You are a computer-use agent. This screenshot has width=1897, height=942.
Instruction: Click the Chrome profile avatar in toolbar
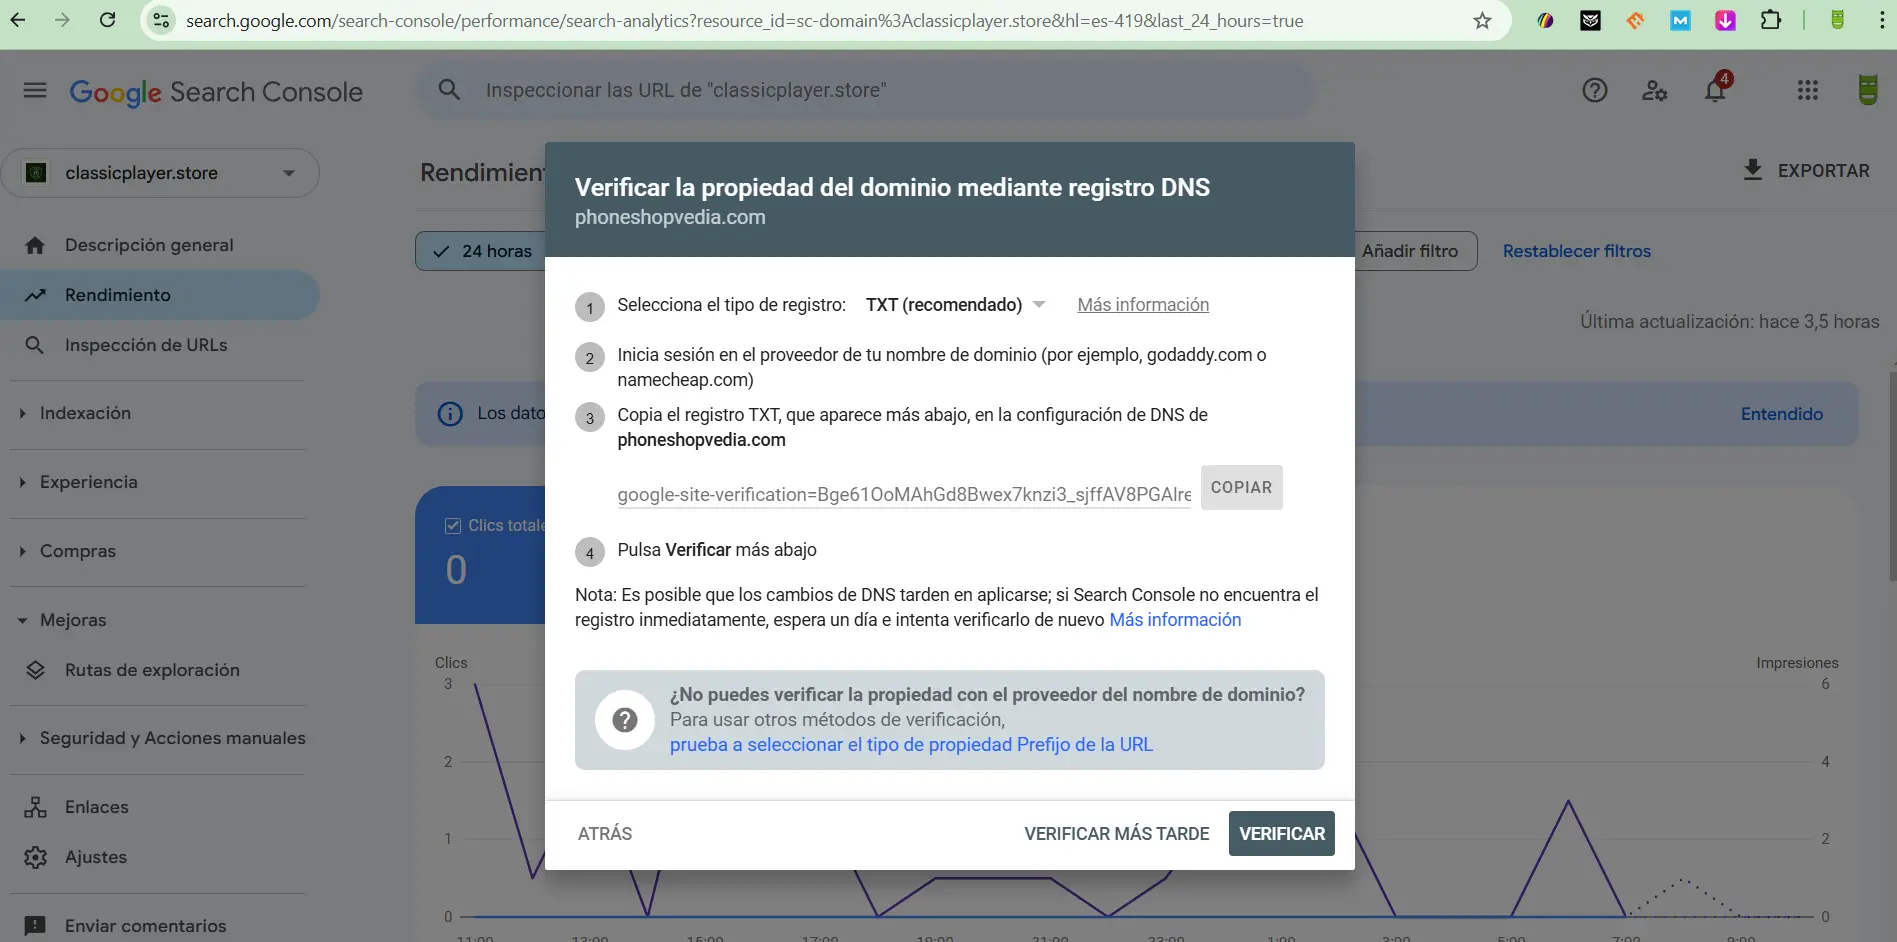click(1837, 20)
